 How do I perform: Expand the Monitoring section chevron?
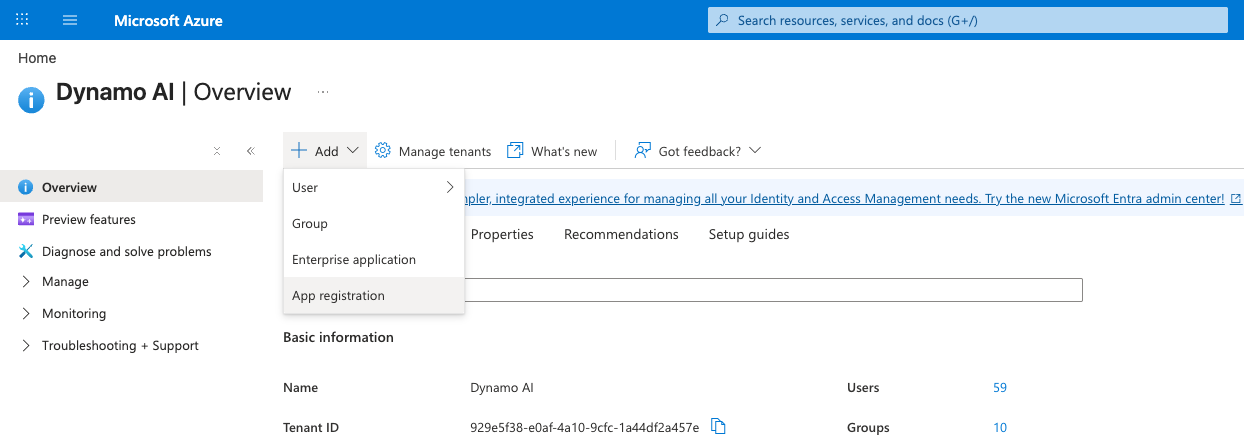(26, 314)
